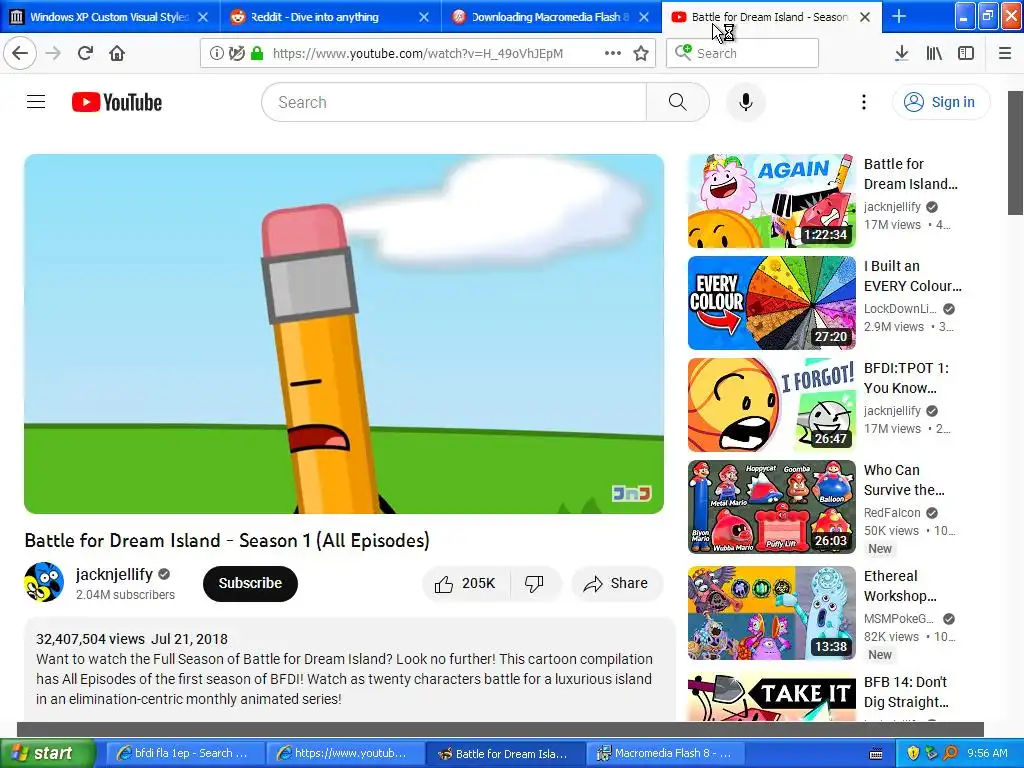Viewport: 1024px width, 768px height.
Task: Click MSMPokeG channel name in sidebar
Action: pos(899,618)
